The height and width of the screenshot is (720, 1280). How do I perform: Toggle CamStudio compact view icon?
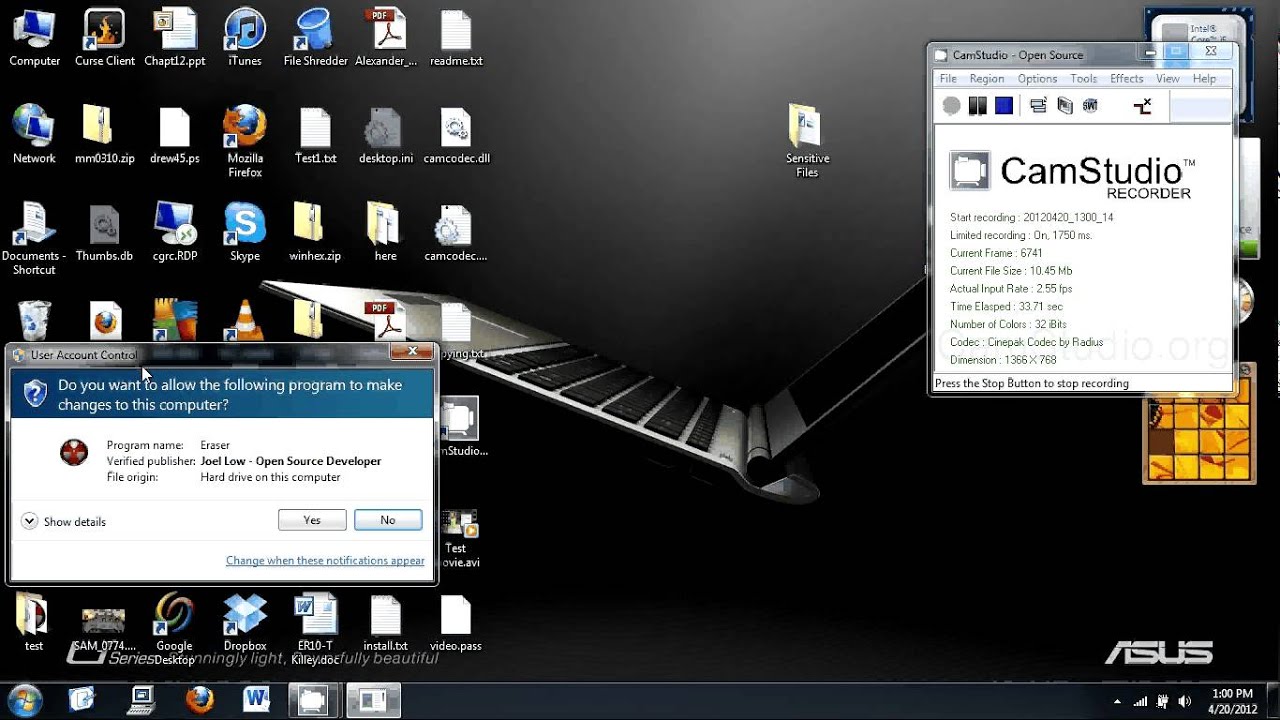[1038, 106]
